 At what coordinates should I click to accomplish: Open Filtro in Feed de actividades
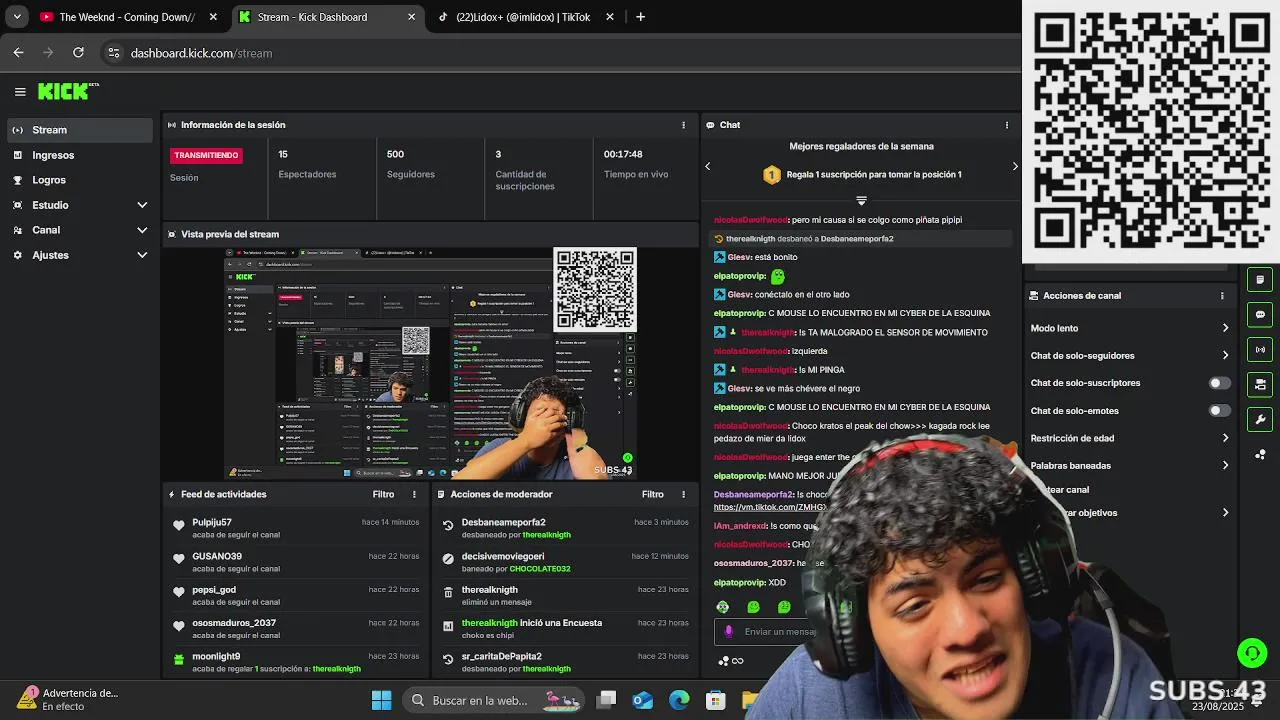click(x=383, y=494)
